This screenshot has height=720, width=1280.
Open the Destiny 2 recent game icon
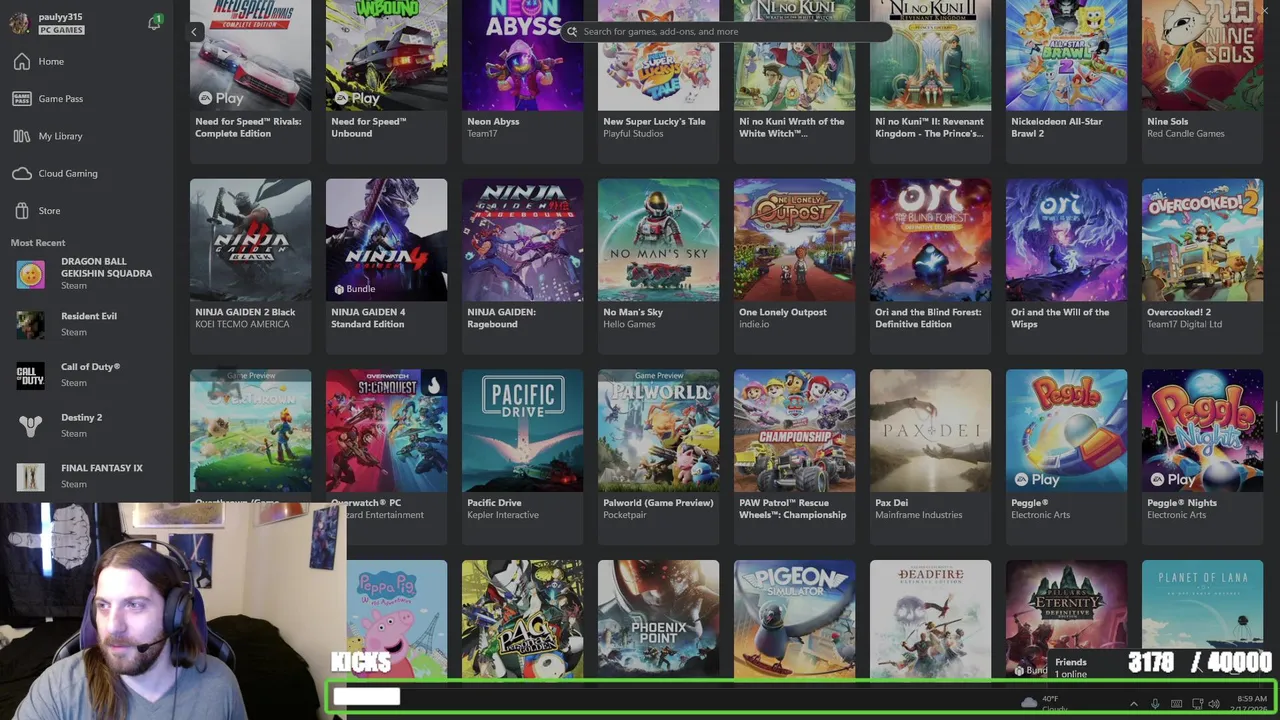(x=31, y=426)
